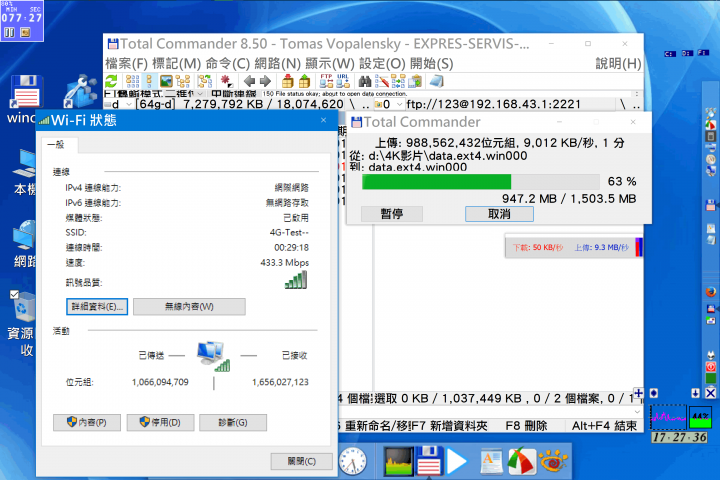720x480 pixels.
Task: Click the 17·27·36 clock widget
Action: click(680, 437)
